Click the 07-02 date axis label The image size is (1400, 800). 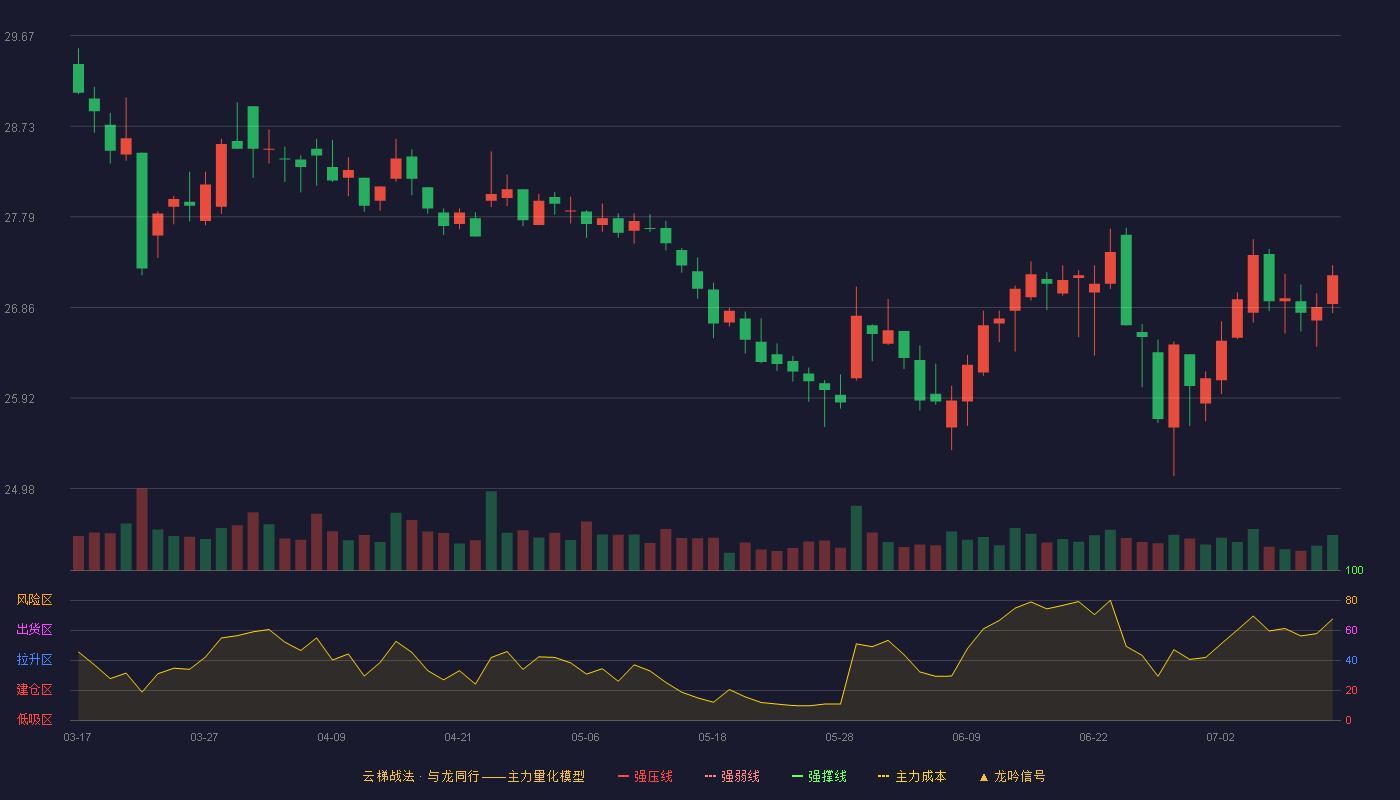point(1220,737)
